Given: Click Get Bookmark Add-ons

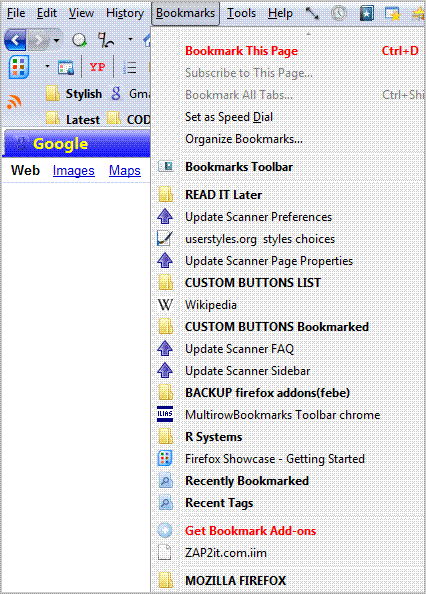Looking at the screenshot, I should [250, 531].
